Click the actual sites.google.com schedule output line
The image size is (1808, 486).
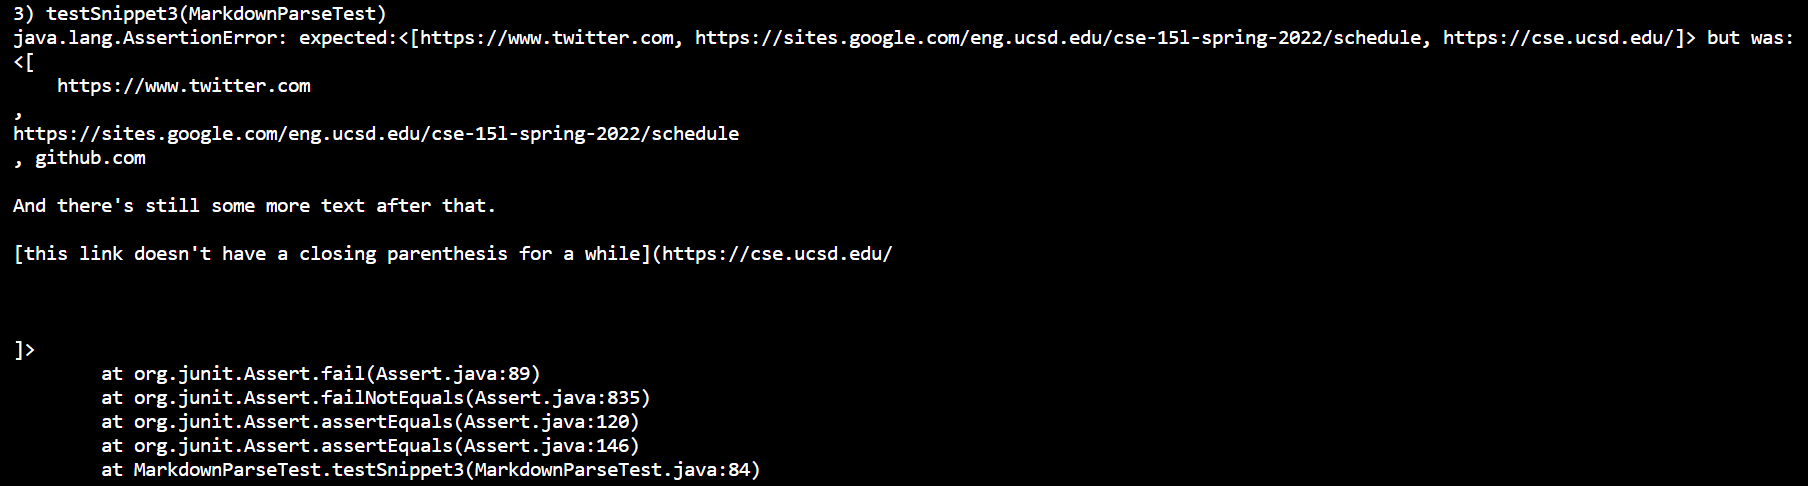point(376,134)
